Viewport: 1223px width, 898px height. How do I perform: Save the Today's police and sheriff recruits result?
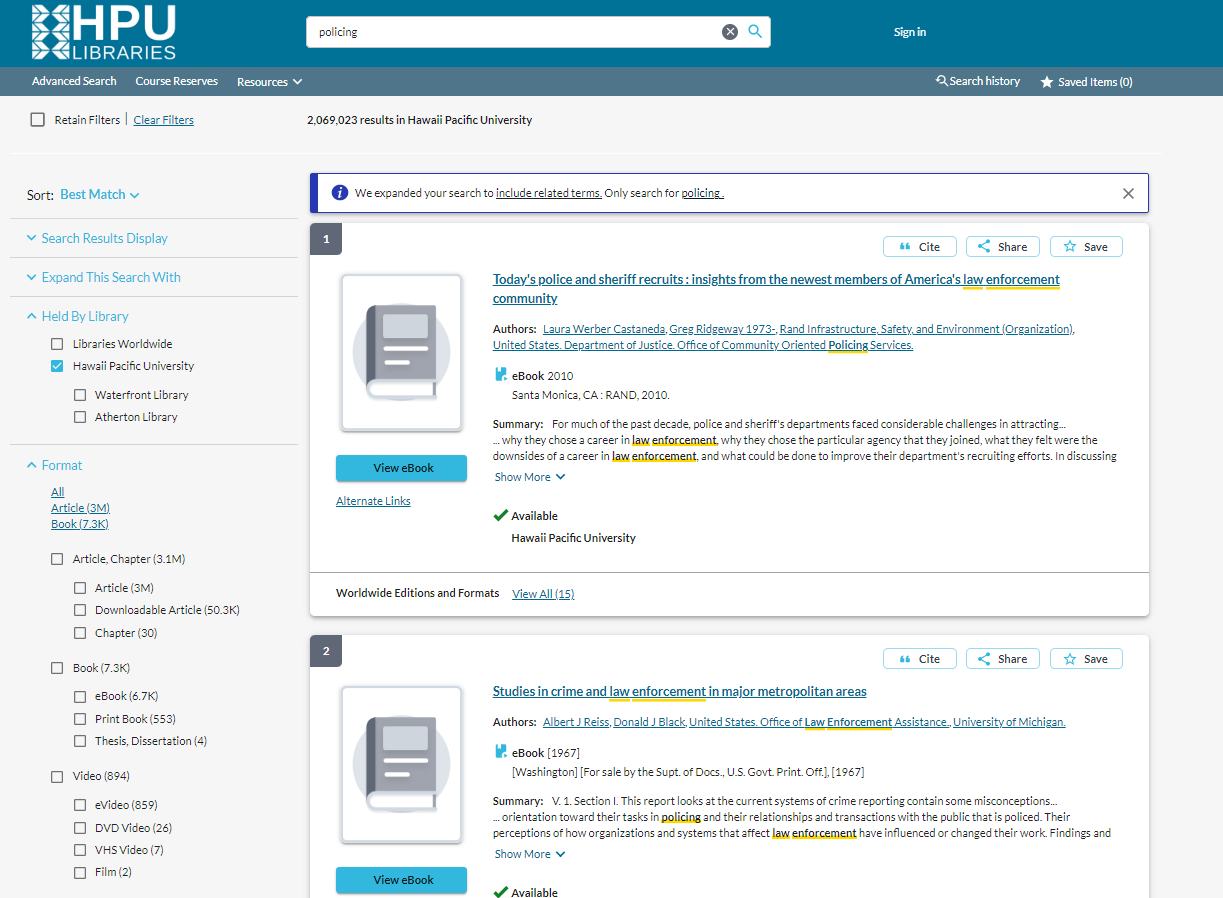[x=1086, y=246]
